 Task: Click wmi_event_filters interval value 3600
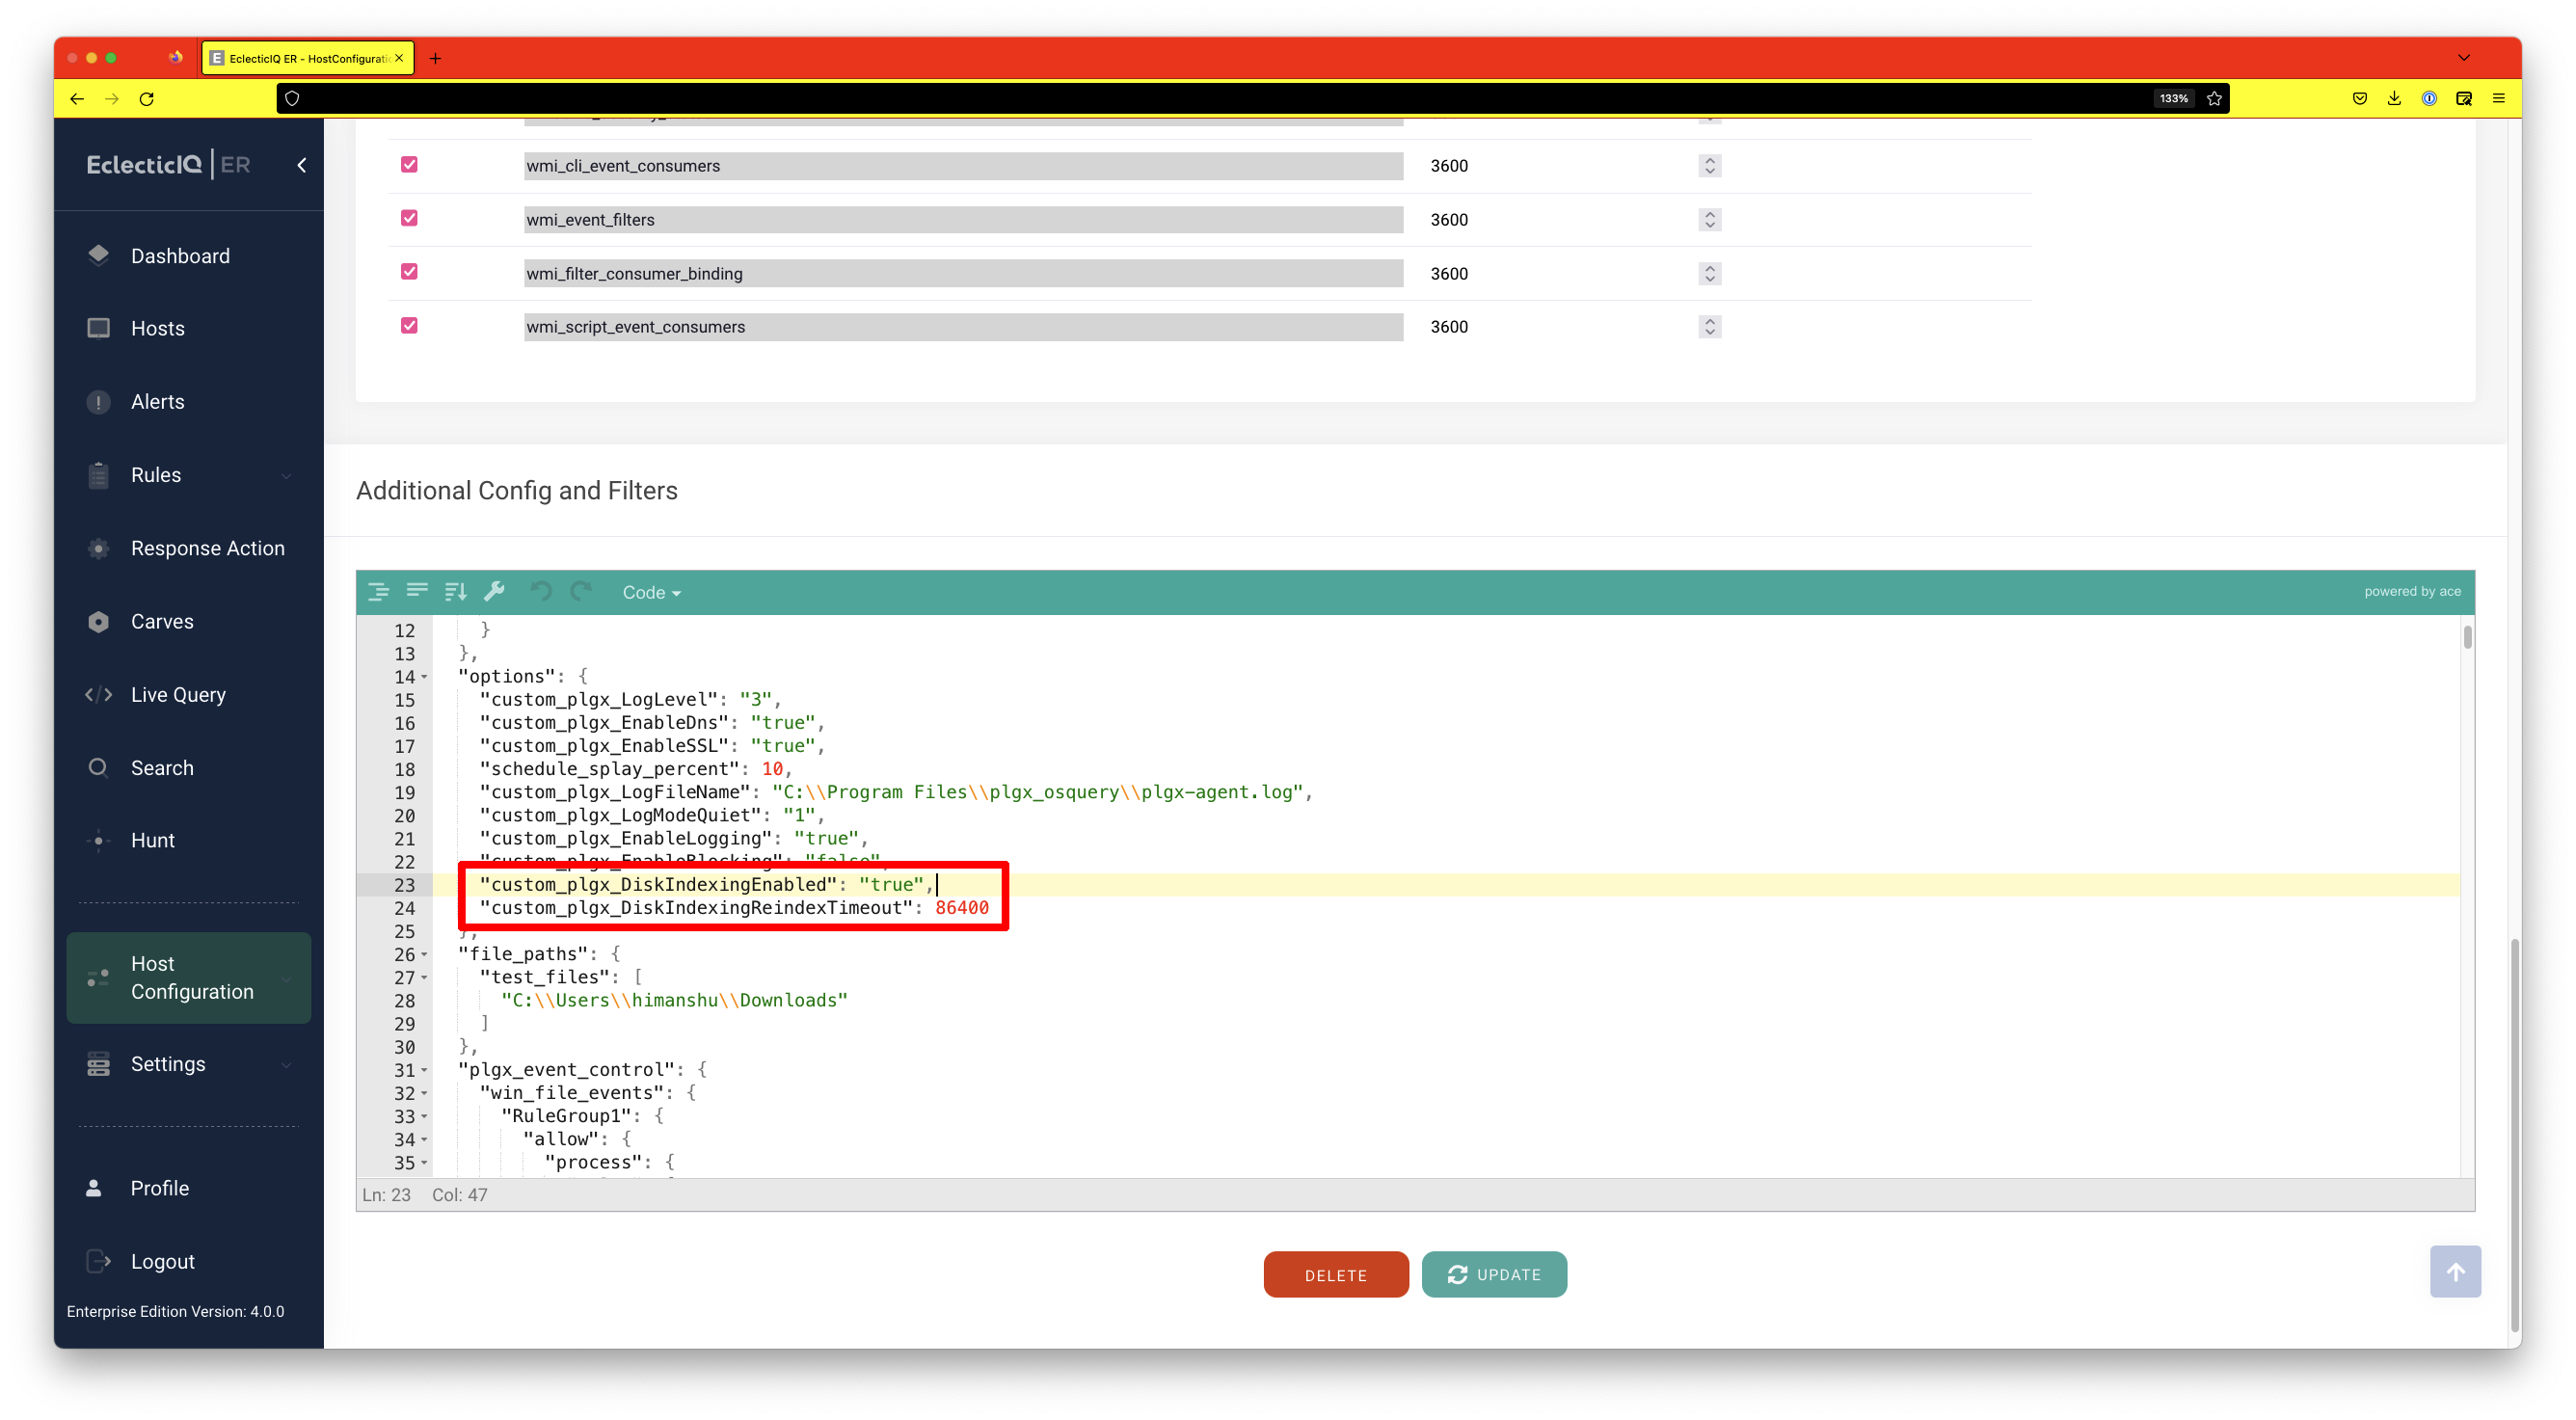tap(1449, 220)
